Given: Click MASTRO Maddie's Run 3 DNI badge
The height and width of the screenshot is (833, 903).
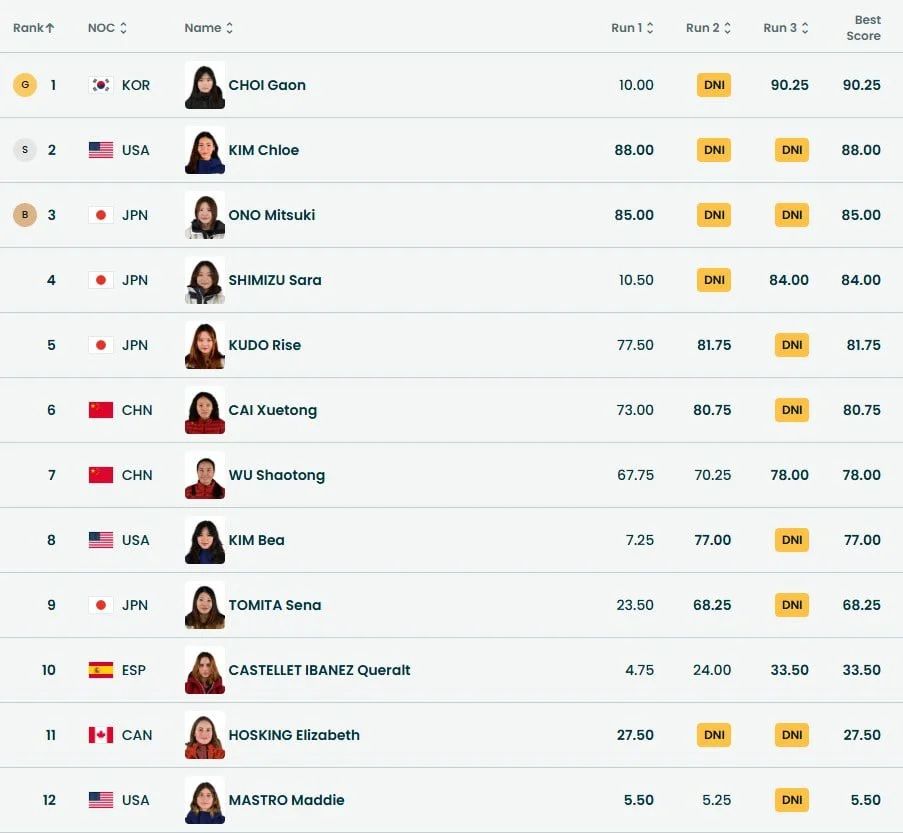Looking at the screenshot, I should (792, 800).
